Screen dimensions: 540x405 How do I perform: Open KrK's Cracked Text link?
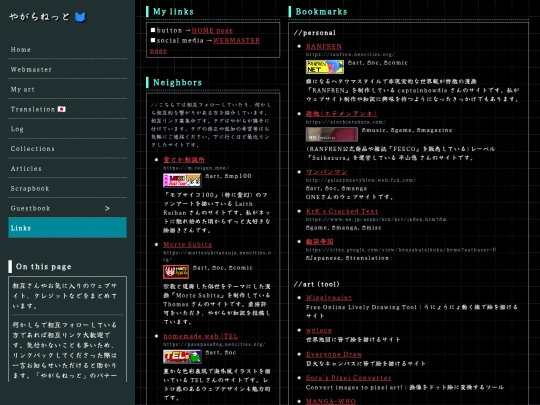tap(342, 211)
